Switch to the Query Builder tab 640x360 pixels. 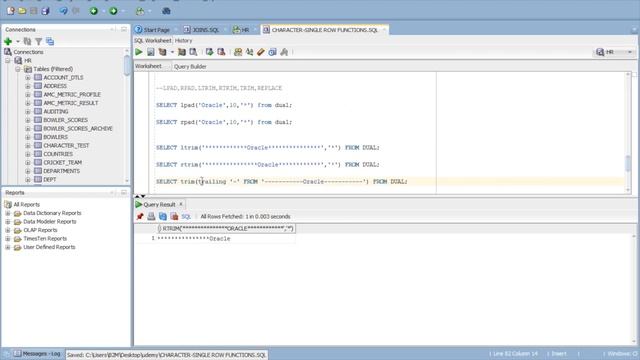pos(190,66)
